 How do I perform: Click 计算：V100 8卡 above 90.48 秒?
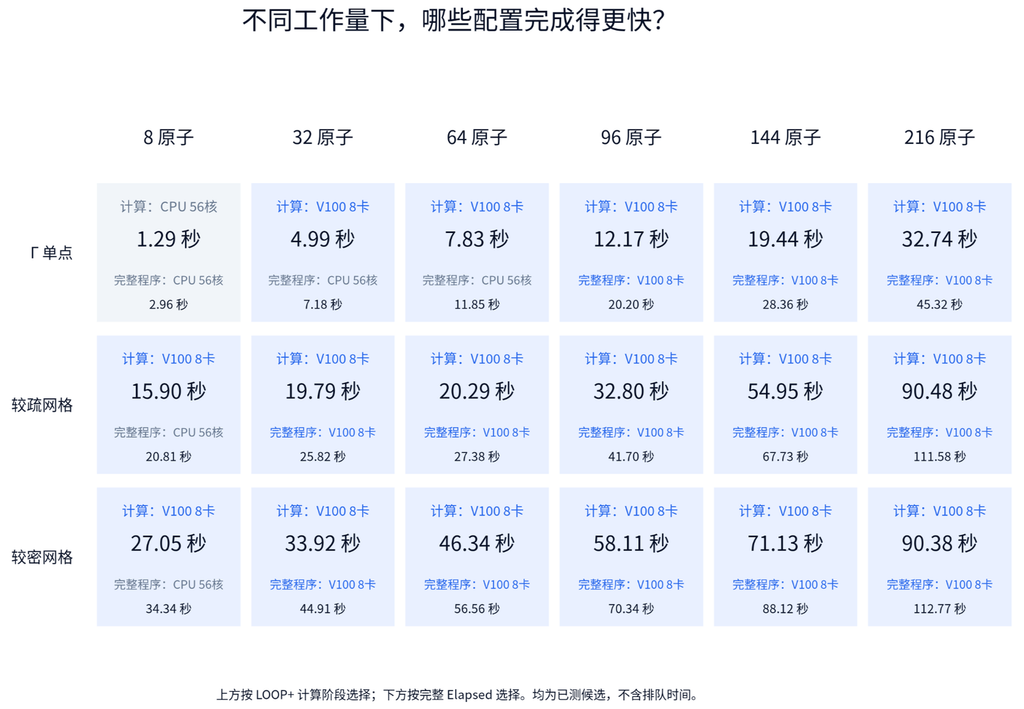(939, 359)
